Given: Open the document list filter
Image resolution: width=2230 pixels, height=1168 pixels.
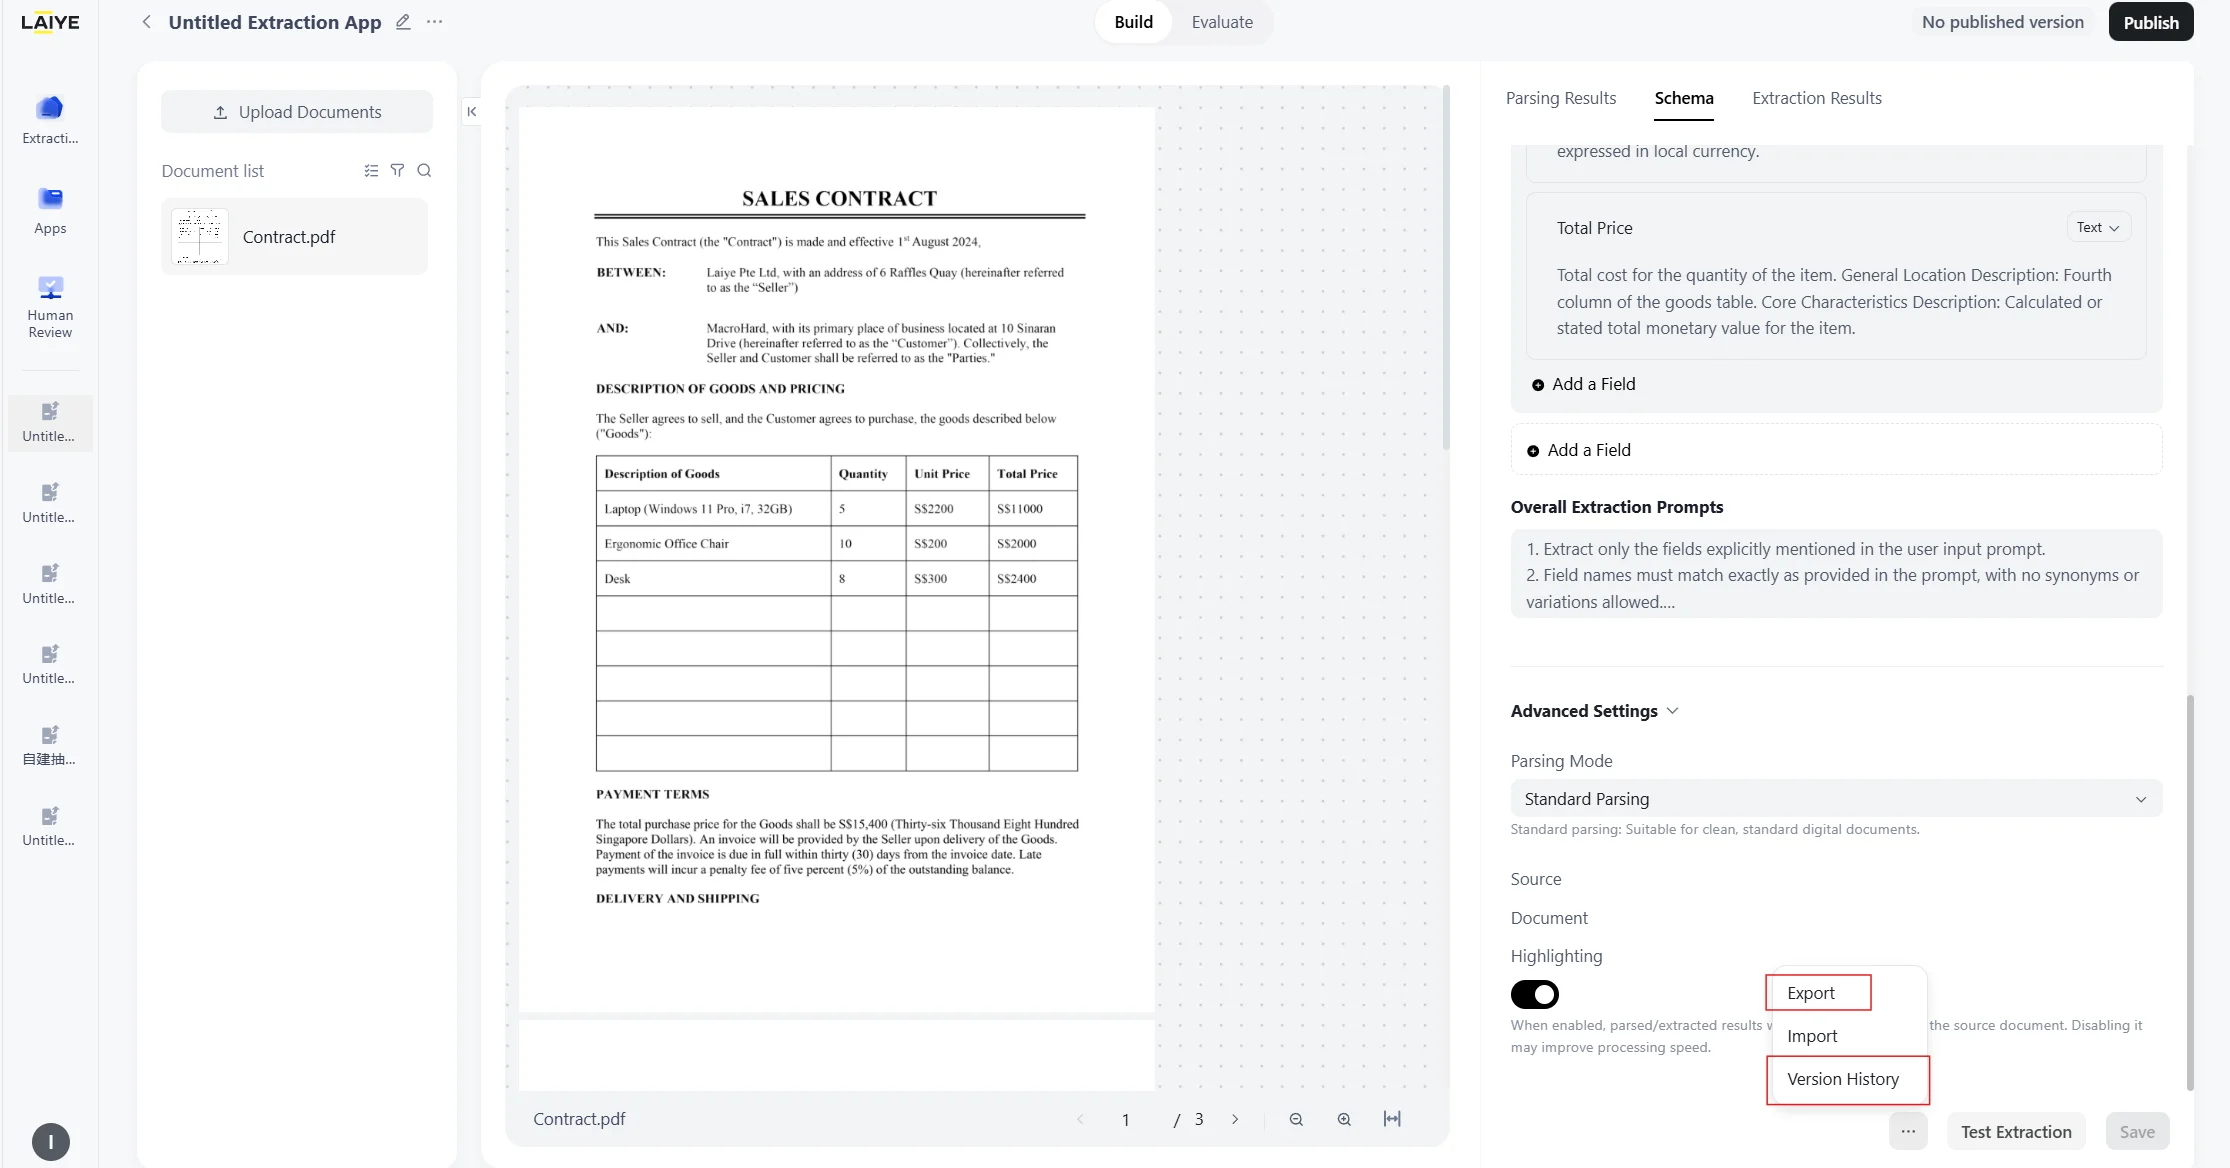Looking at the screenshot, I should [x=397, y=171].
